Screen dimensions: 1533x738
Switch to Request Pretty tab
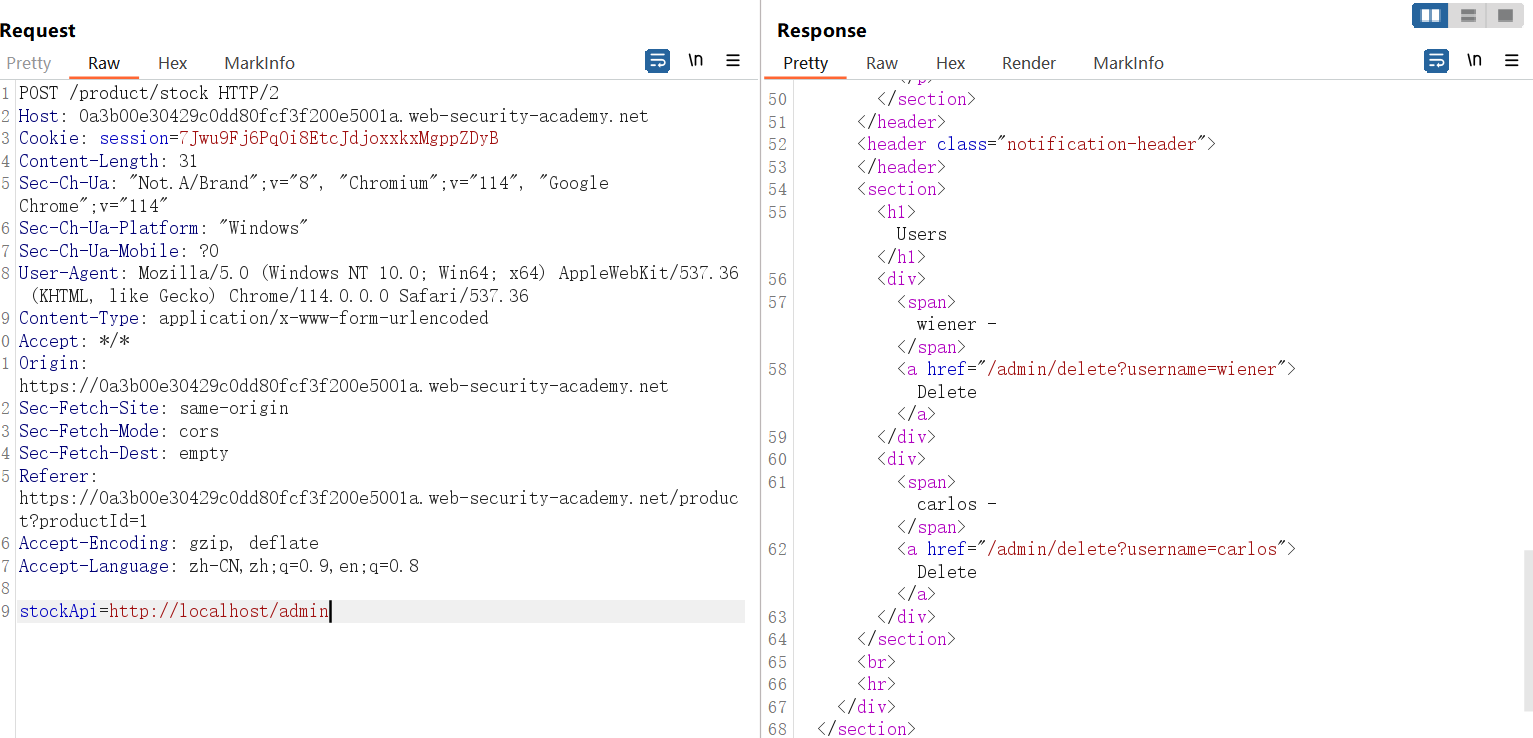tap(28, 63)
